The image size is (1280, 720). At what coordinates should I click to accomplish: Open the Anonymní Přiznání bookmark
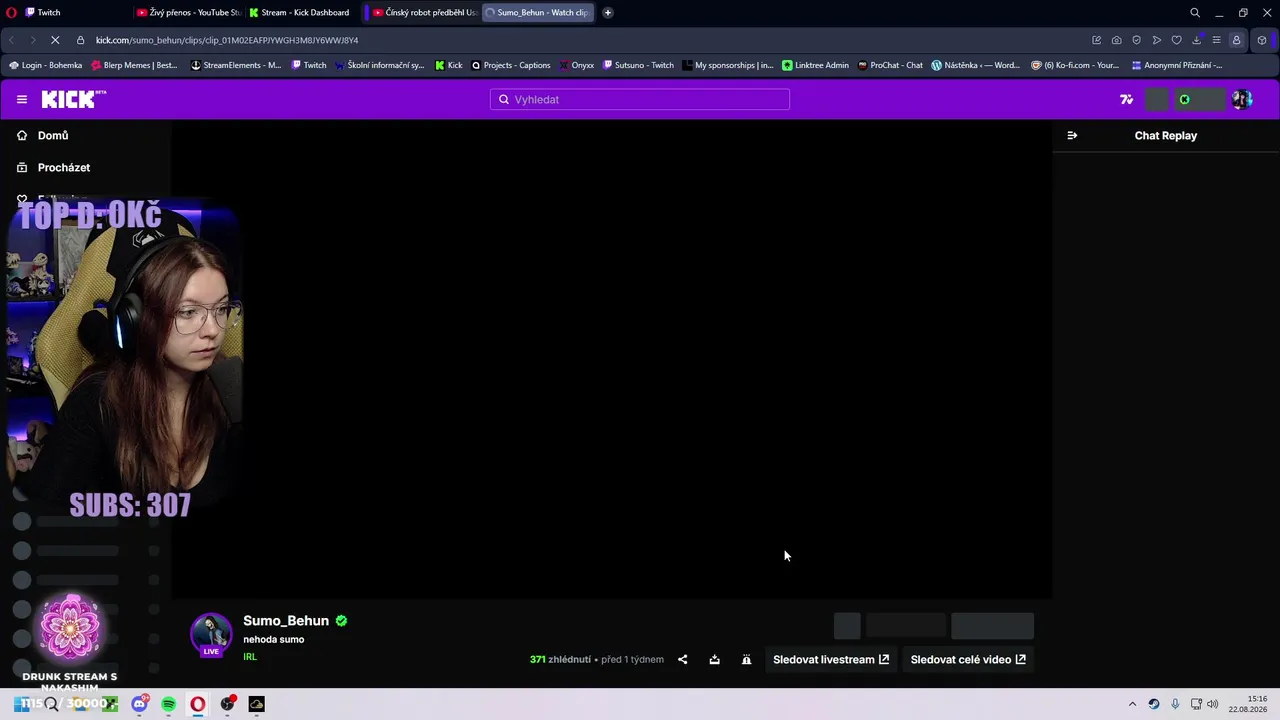(x=1177, y=65)
